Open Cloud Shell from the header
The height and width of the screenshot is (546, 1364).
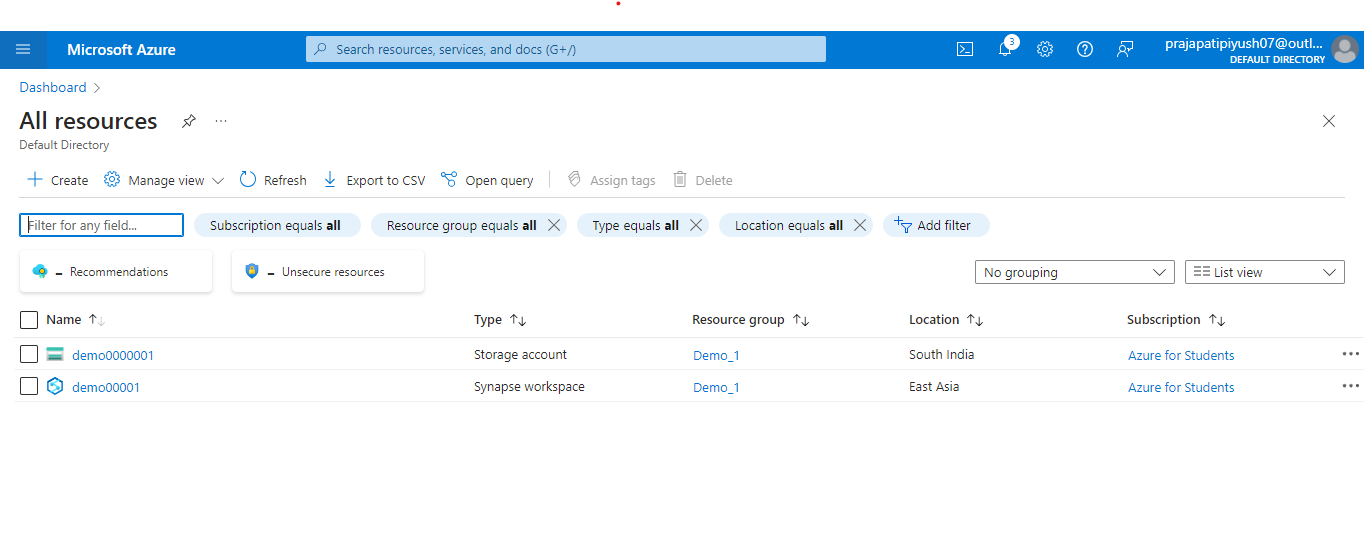[x=965, y=49]
